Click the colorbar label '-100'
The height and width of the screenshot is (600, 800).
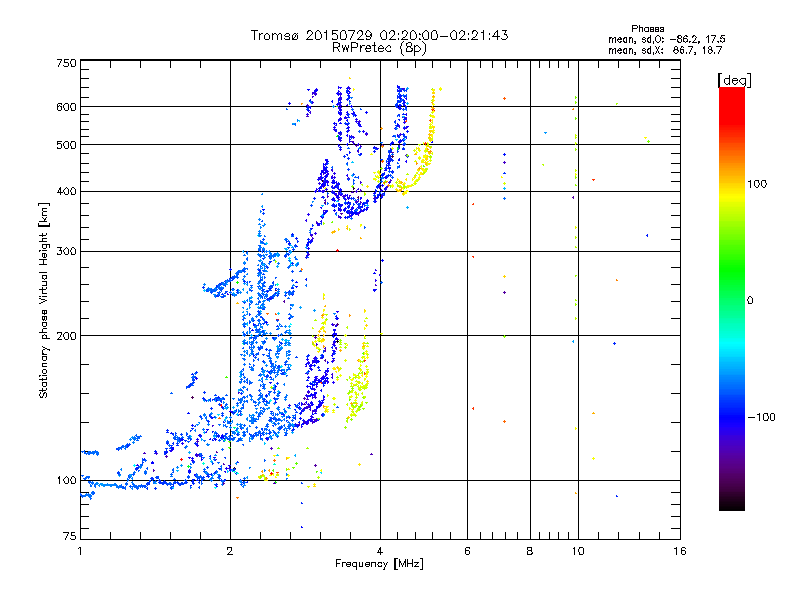pos(761,417)
